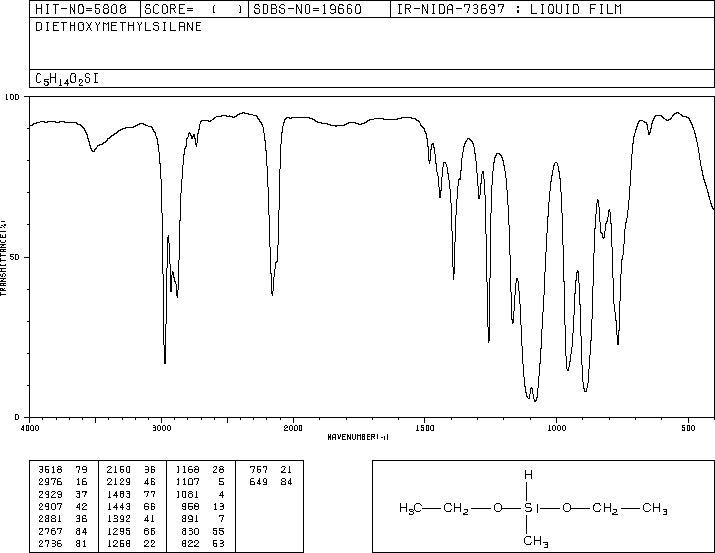This screenshot has height=553, width=715.
Task: Select peak table wavenumber 1107
Action: pyautogui.click(x=187, y=481)
